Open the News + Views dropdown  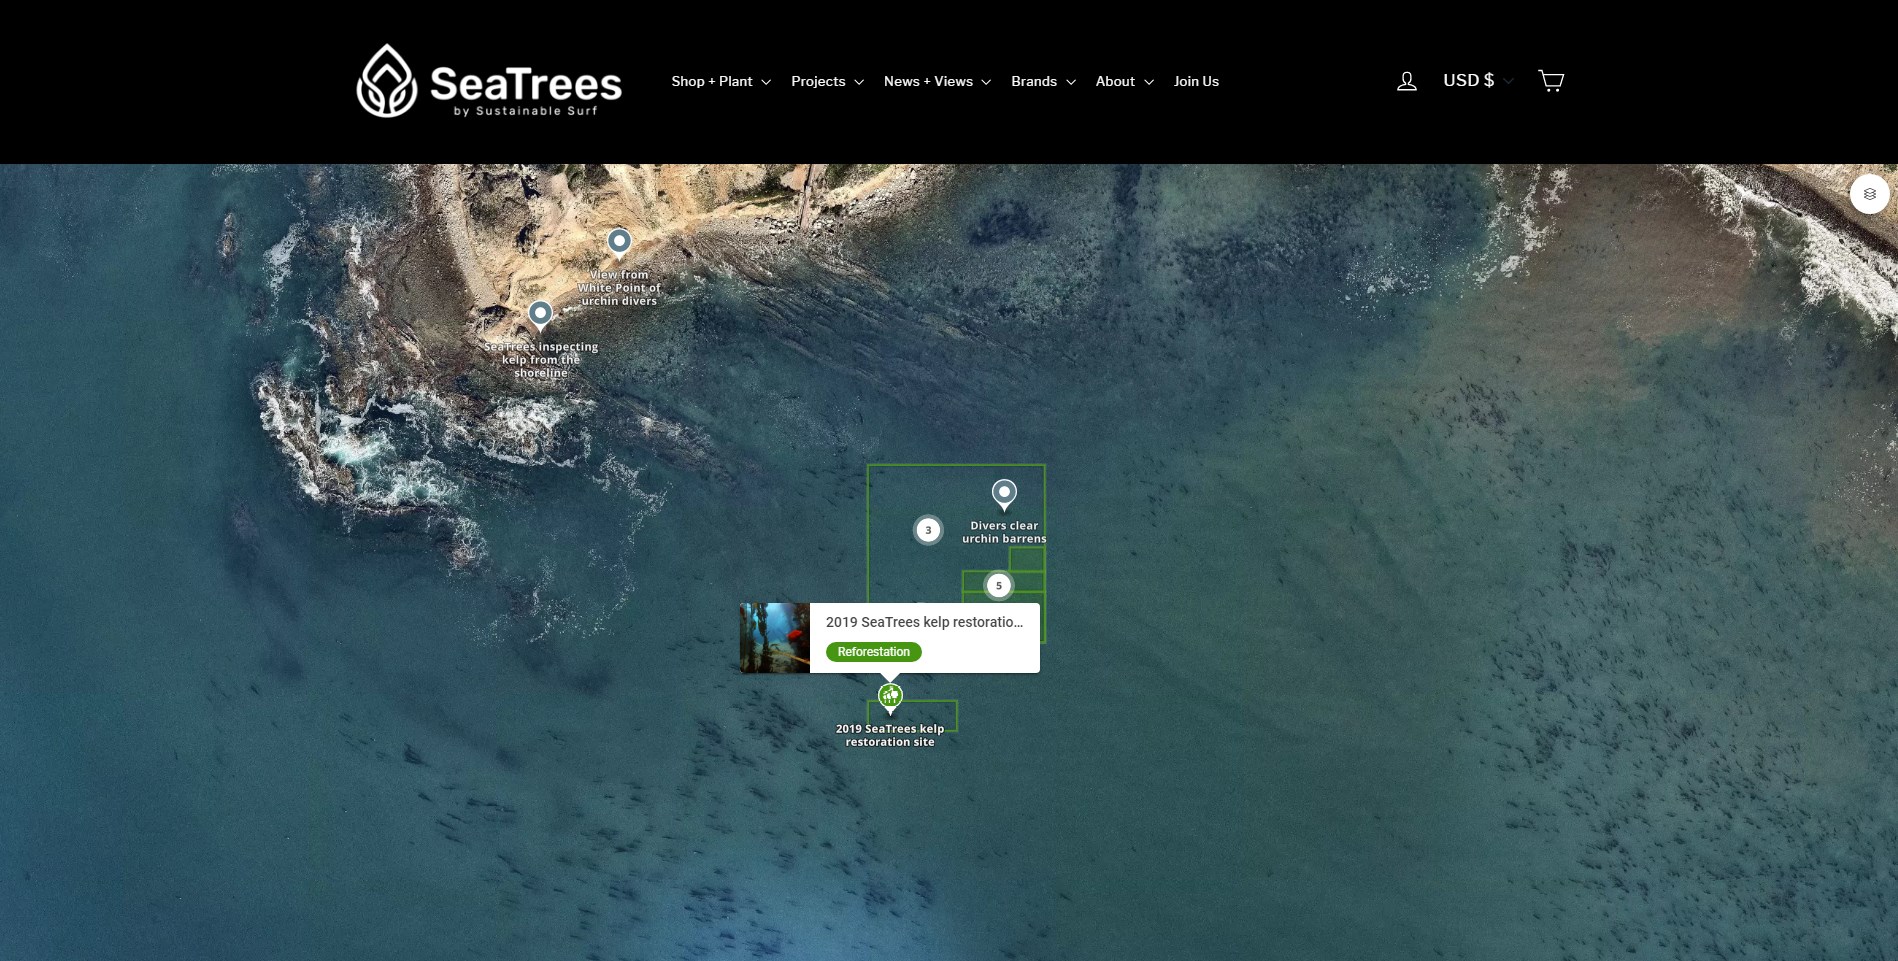tap(936, 81)
